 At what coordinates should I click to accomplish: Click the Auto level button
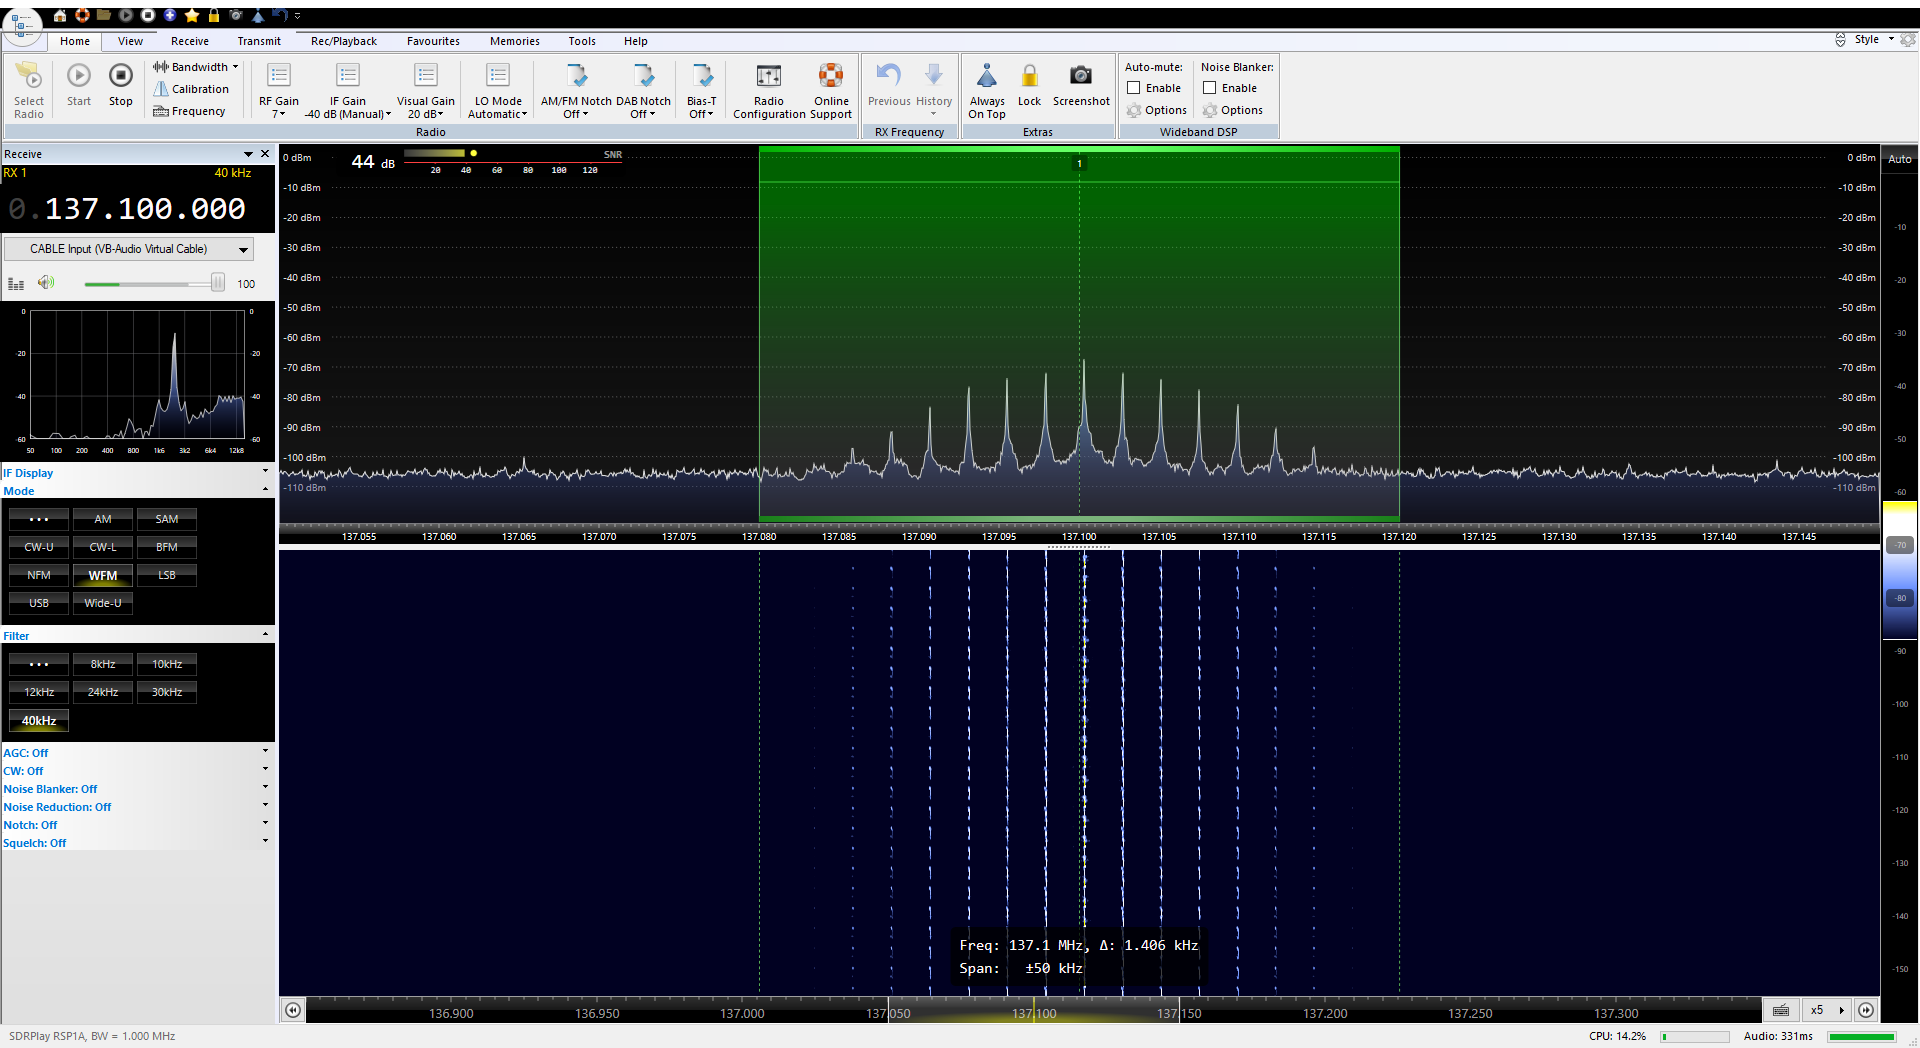[x=1899, y=159]
